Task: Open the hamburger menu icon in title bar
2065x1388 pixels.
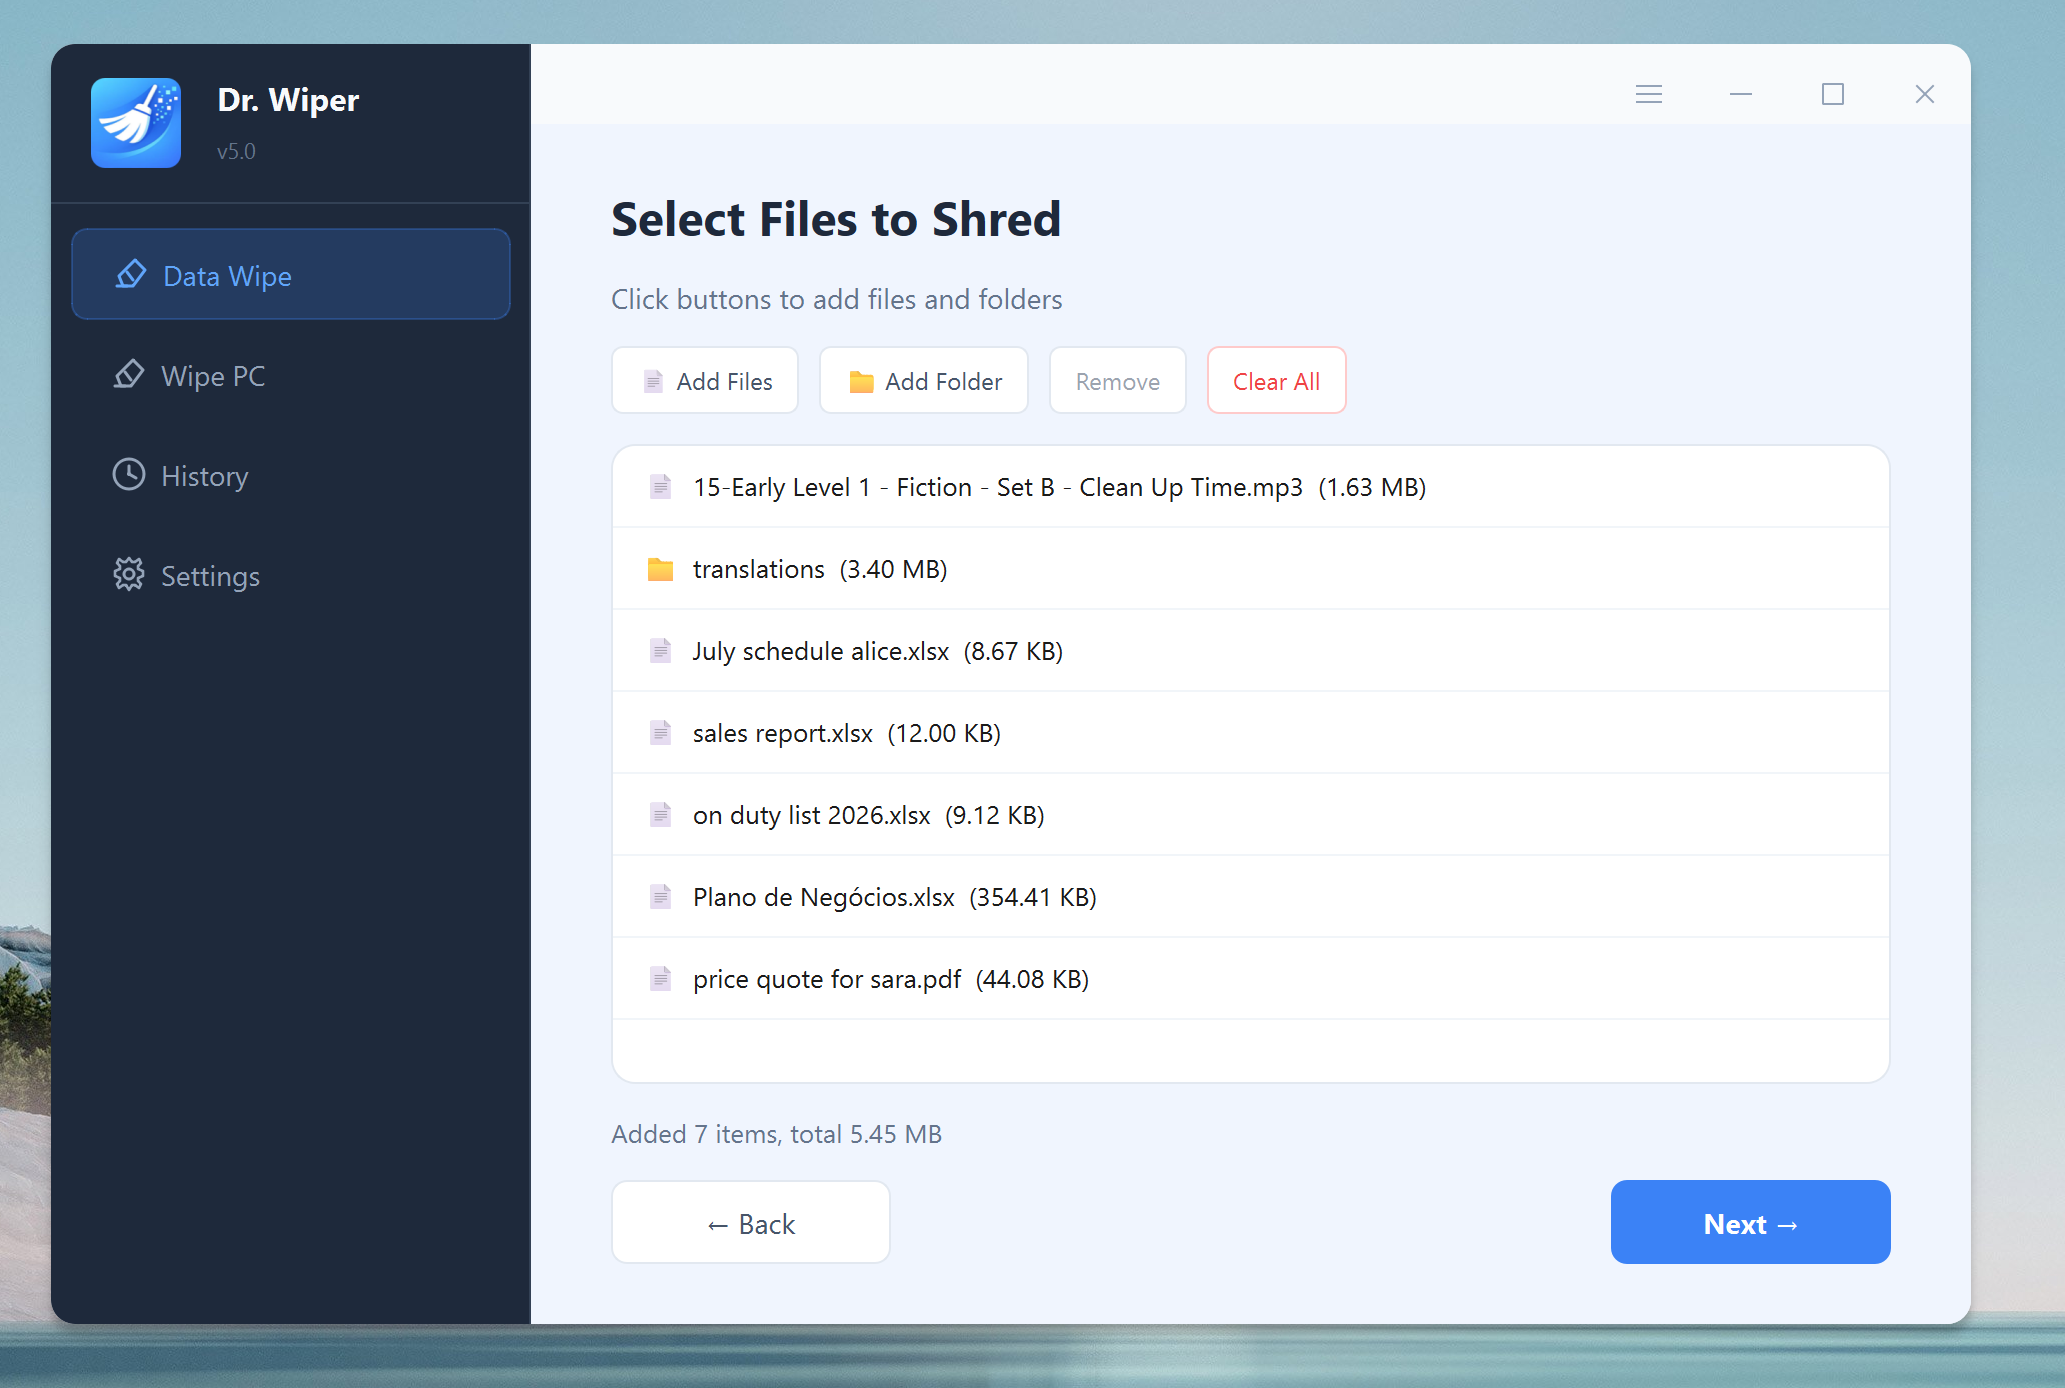Action: (x=1649, y=94)
